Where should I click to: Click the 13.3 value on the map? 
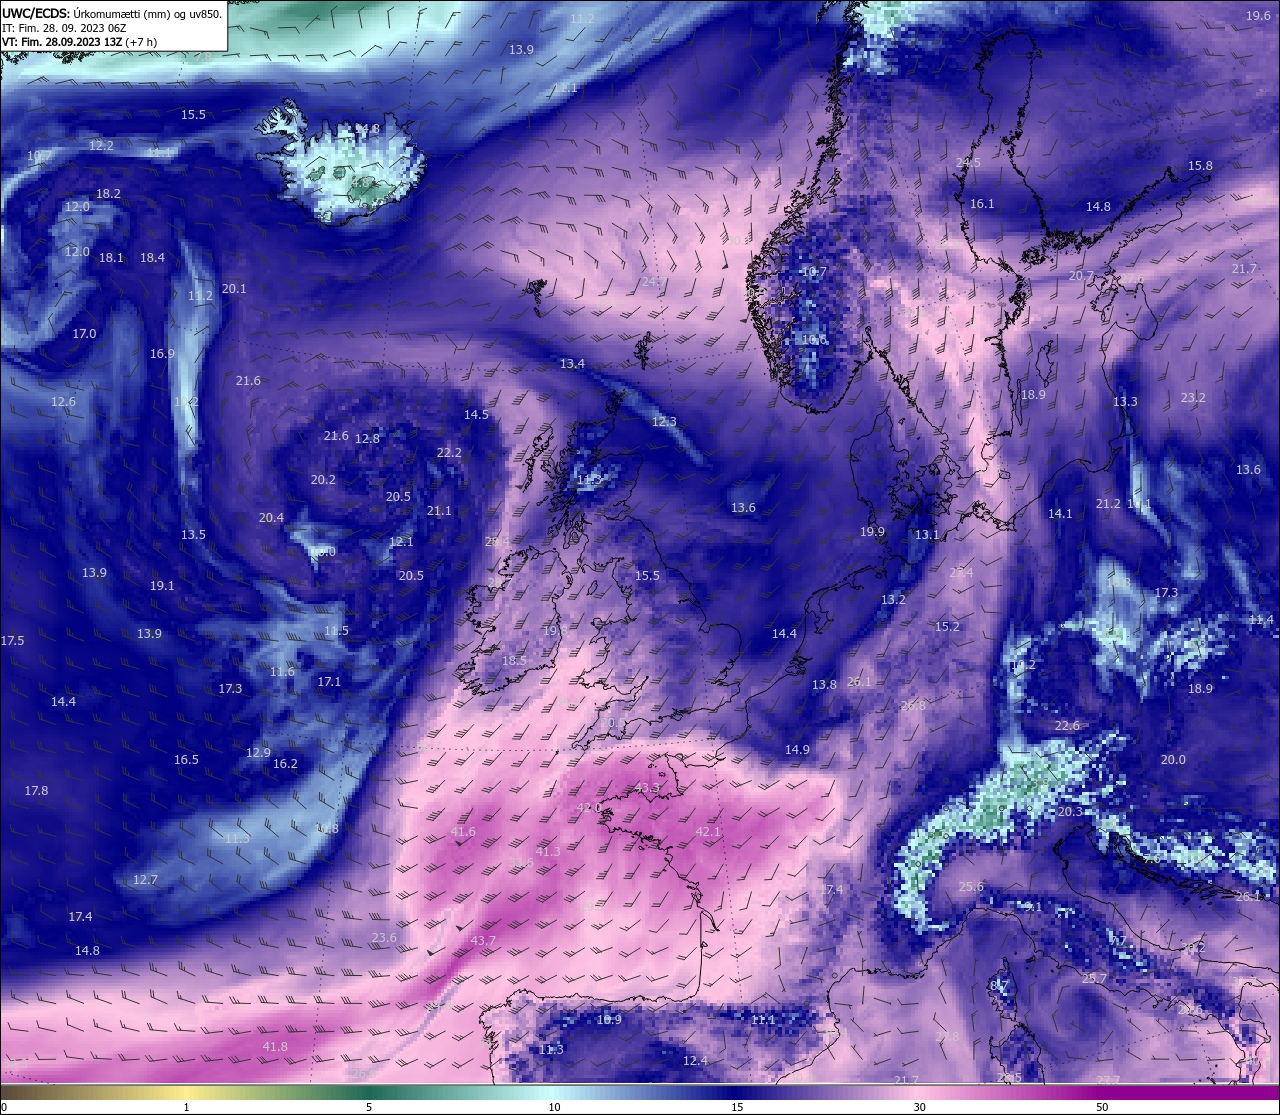pyautogui.click(x=1125, y=402)
